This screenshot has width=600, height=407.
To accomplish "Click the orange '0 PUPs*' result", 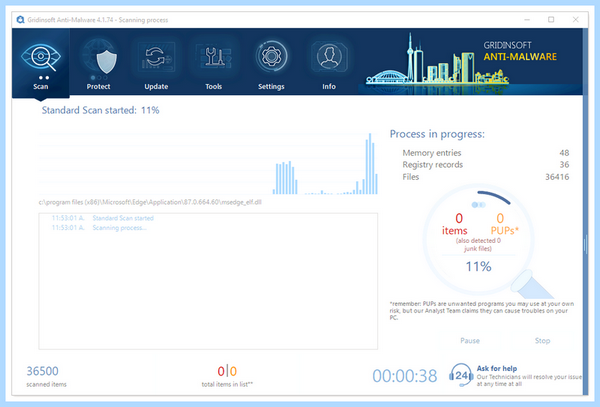I will tap(504, 224).
